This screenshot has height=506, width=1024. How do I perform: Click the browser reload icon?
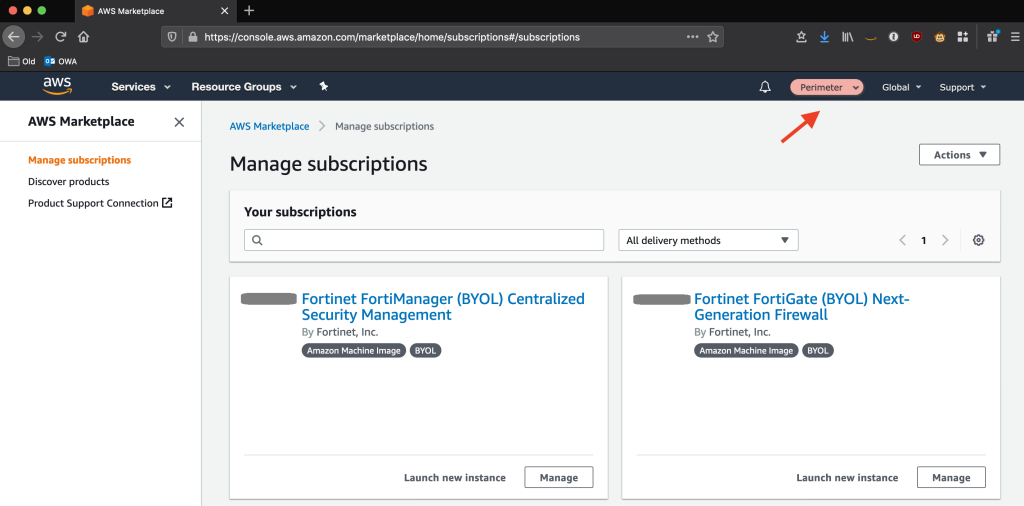pos(61,37)
